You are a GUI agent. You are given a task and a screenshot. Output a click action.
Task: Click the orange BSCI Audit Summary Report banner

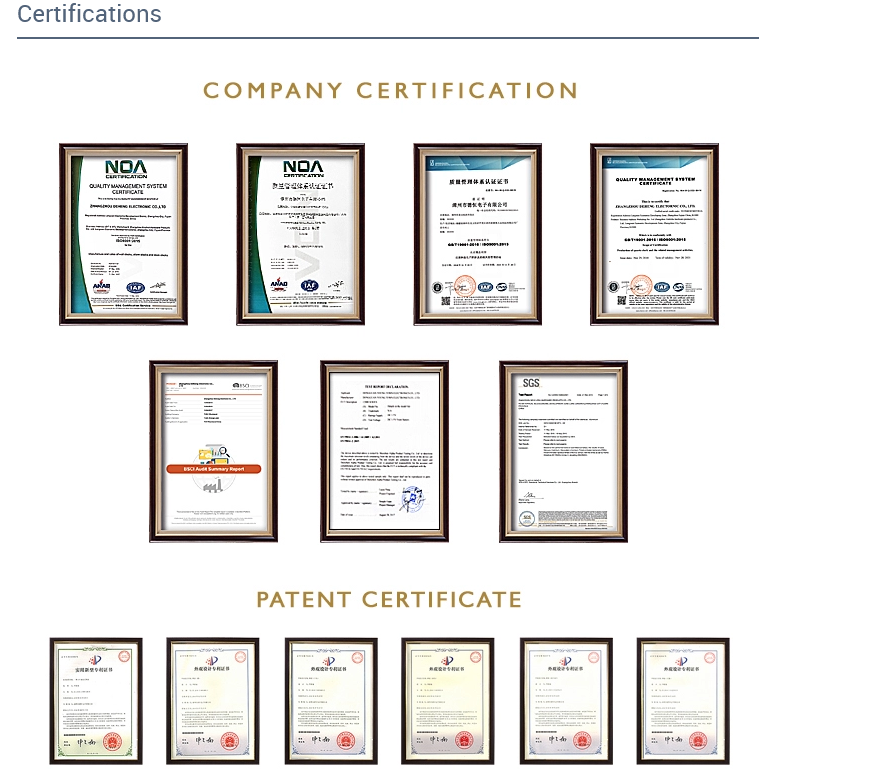click(x=213, y=468)
